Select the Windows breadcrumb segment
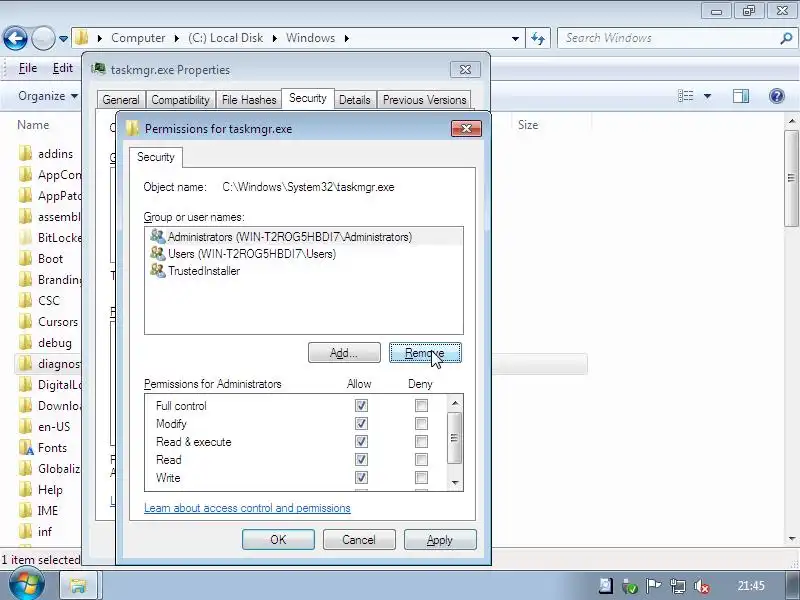Viewport: 800px width, 600px height. tap(310, 38)
